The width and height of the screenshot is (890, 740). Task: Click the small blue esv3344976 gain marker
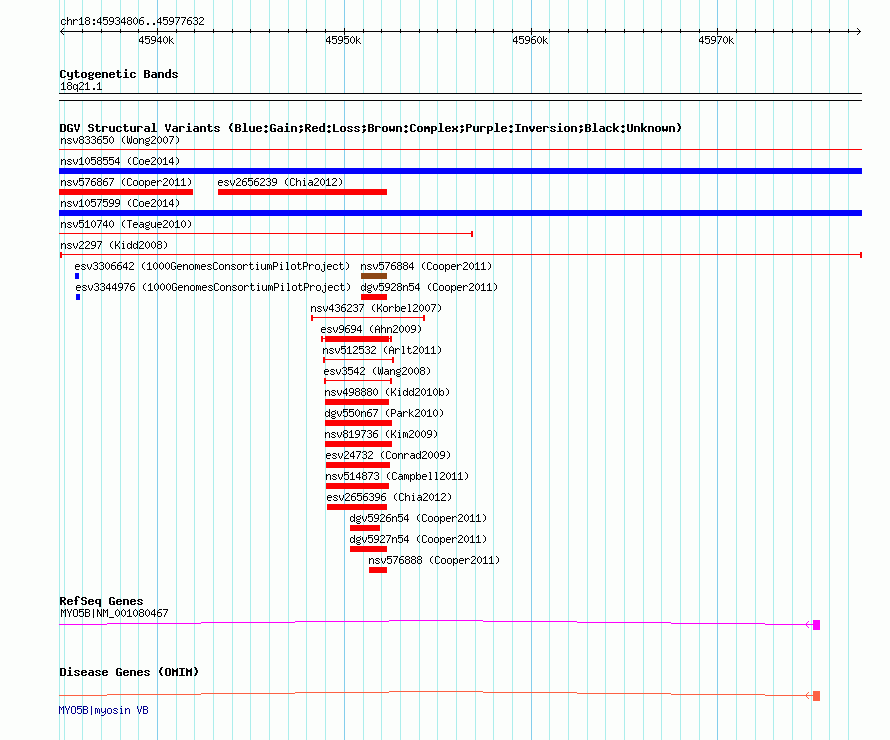(x=78, y=297)
